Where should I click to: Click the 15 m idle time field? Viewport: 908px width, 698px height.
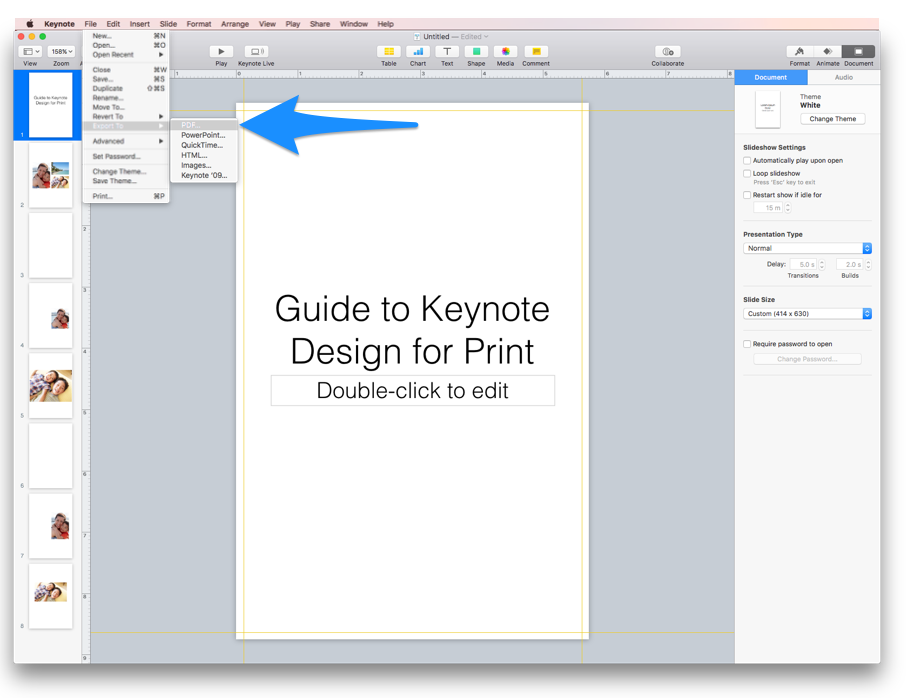tap(769, 207)
